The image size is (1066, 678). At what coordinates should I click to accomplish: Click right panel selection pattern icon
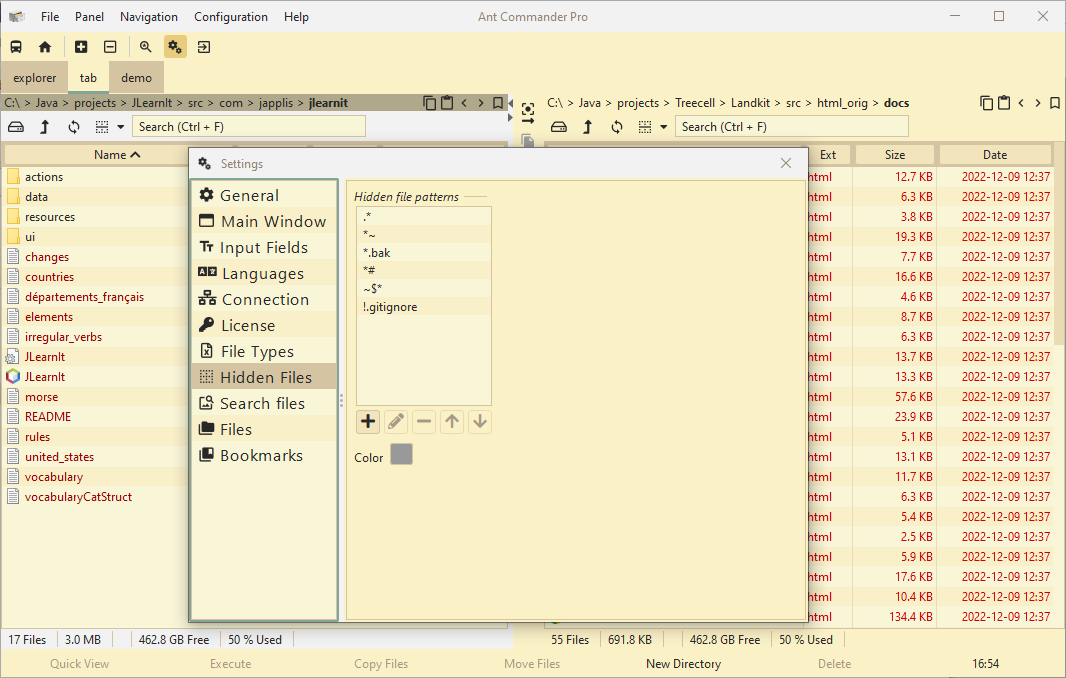[x=645, y=126]
